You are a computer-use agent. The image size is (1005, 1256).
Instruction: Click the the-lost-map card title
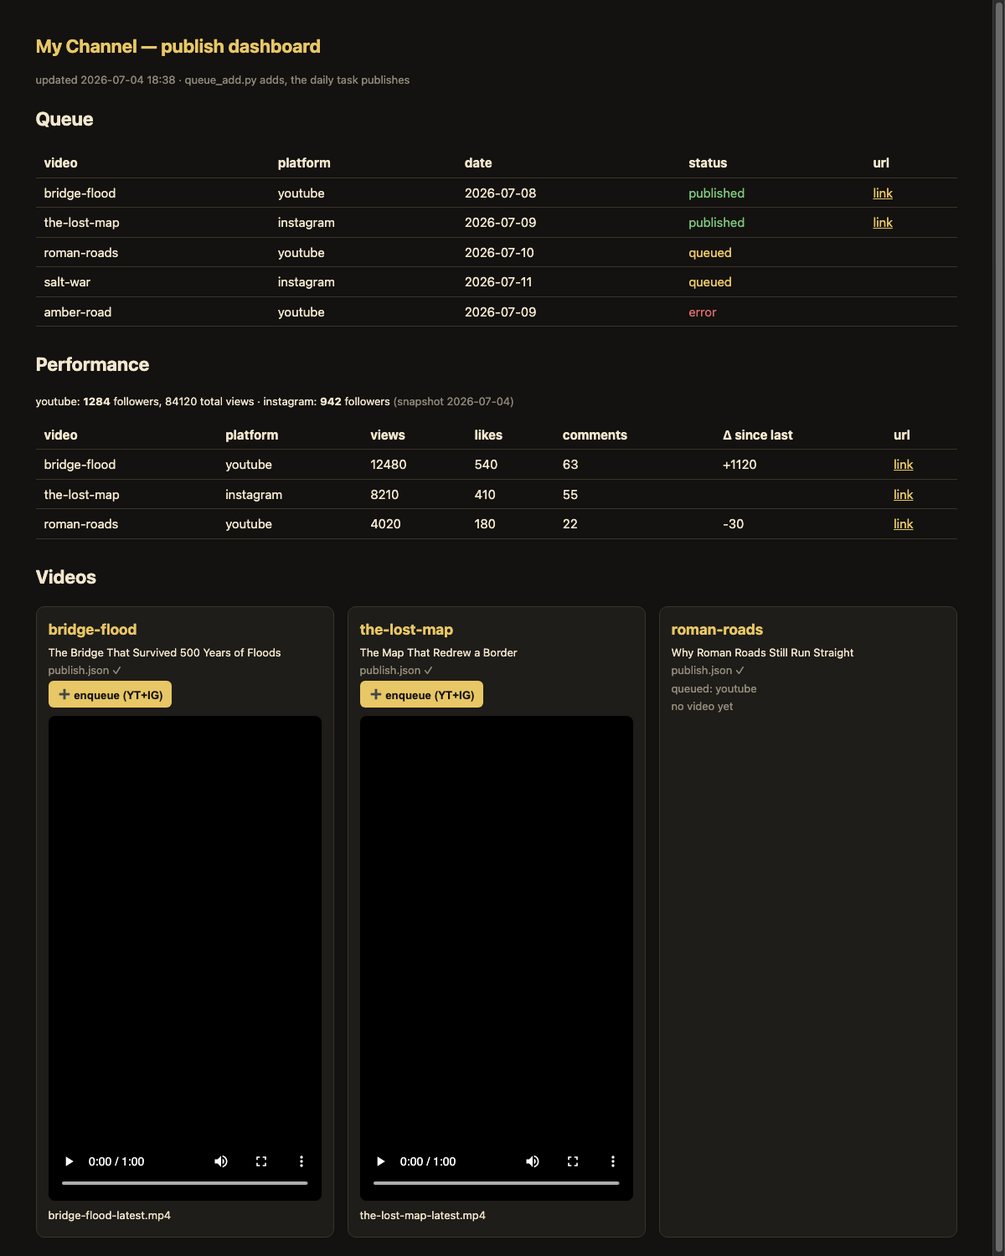(406, 629)
